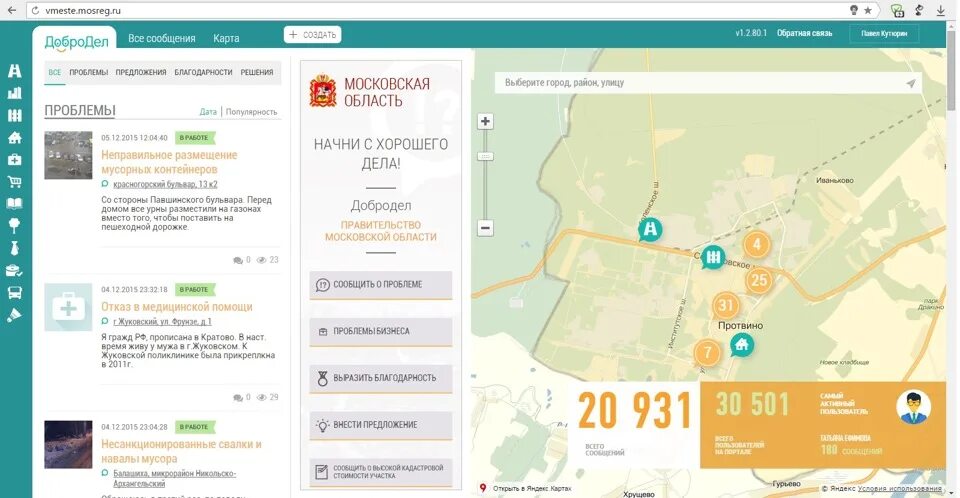Viewport: 960px width, 498px height.
Task: Open address link г Жуковский, ул. Фрунзе
Action: click(162, 322)
